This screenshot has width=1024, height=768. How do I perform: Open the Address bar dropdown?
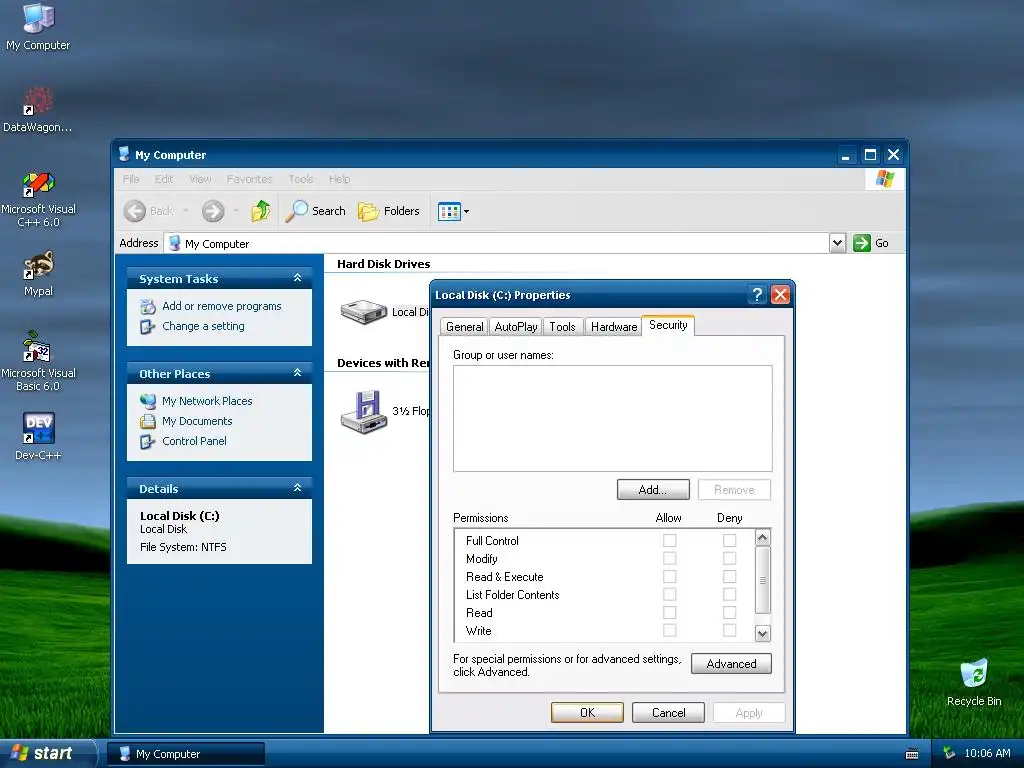[837, 243]
